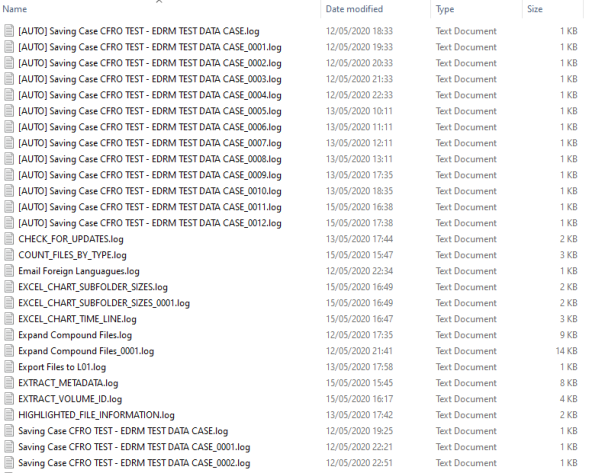The width and height of the screenshot is (589, 473).
Task: Click the Expand Compound Files_0001.log file icon
Action: tap(9, 351)
